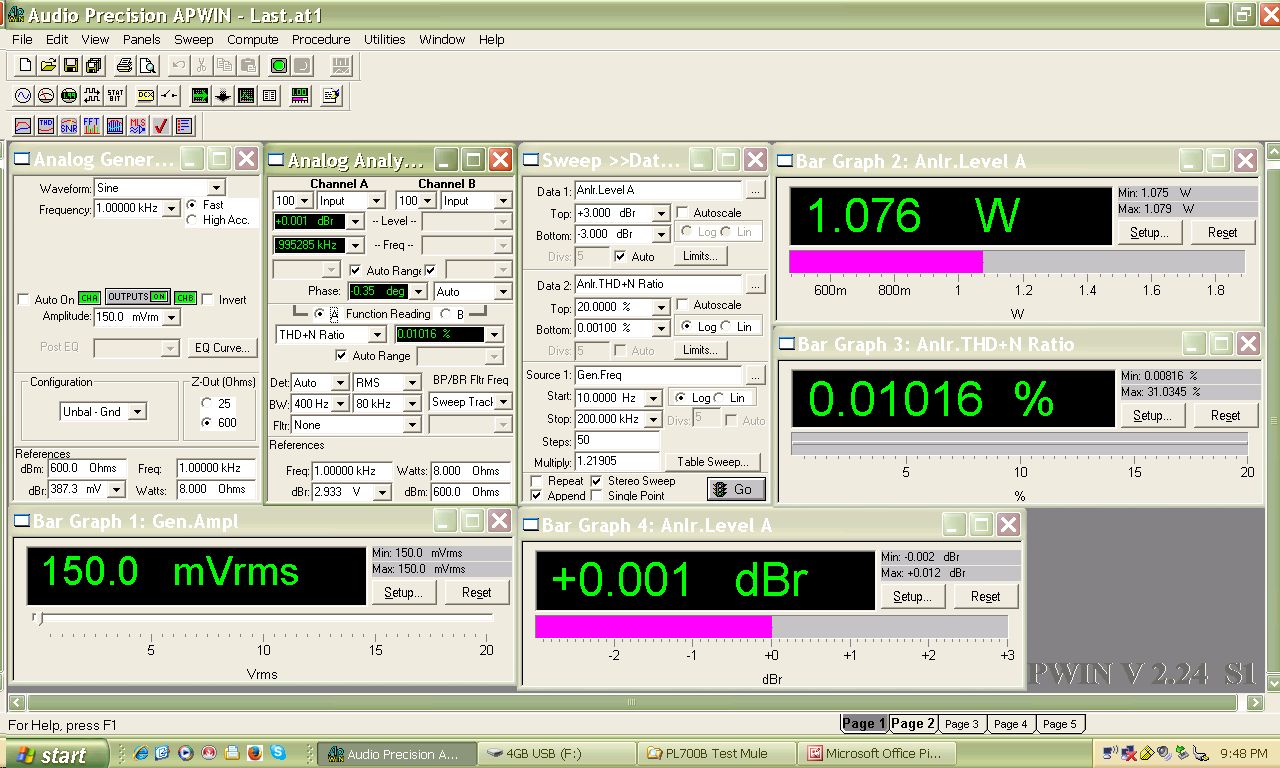This screenshot has width=1280, height=768.
Task: Open the DCX panel icon
Action: coord(146,96)
